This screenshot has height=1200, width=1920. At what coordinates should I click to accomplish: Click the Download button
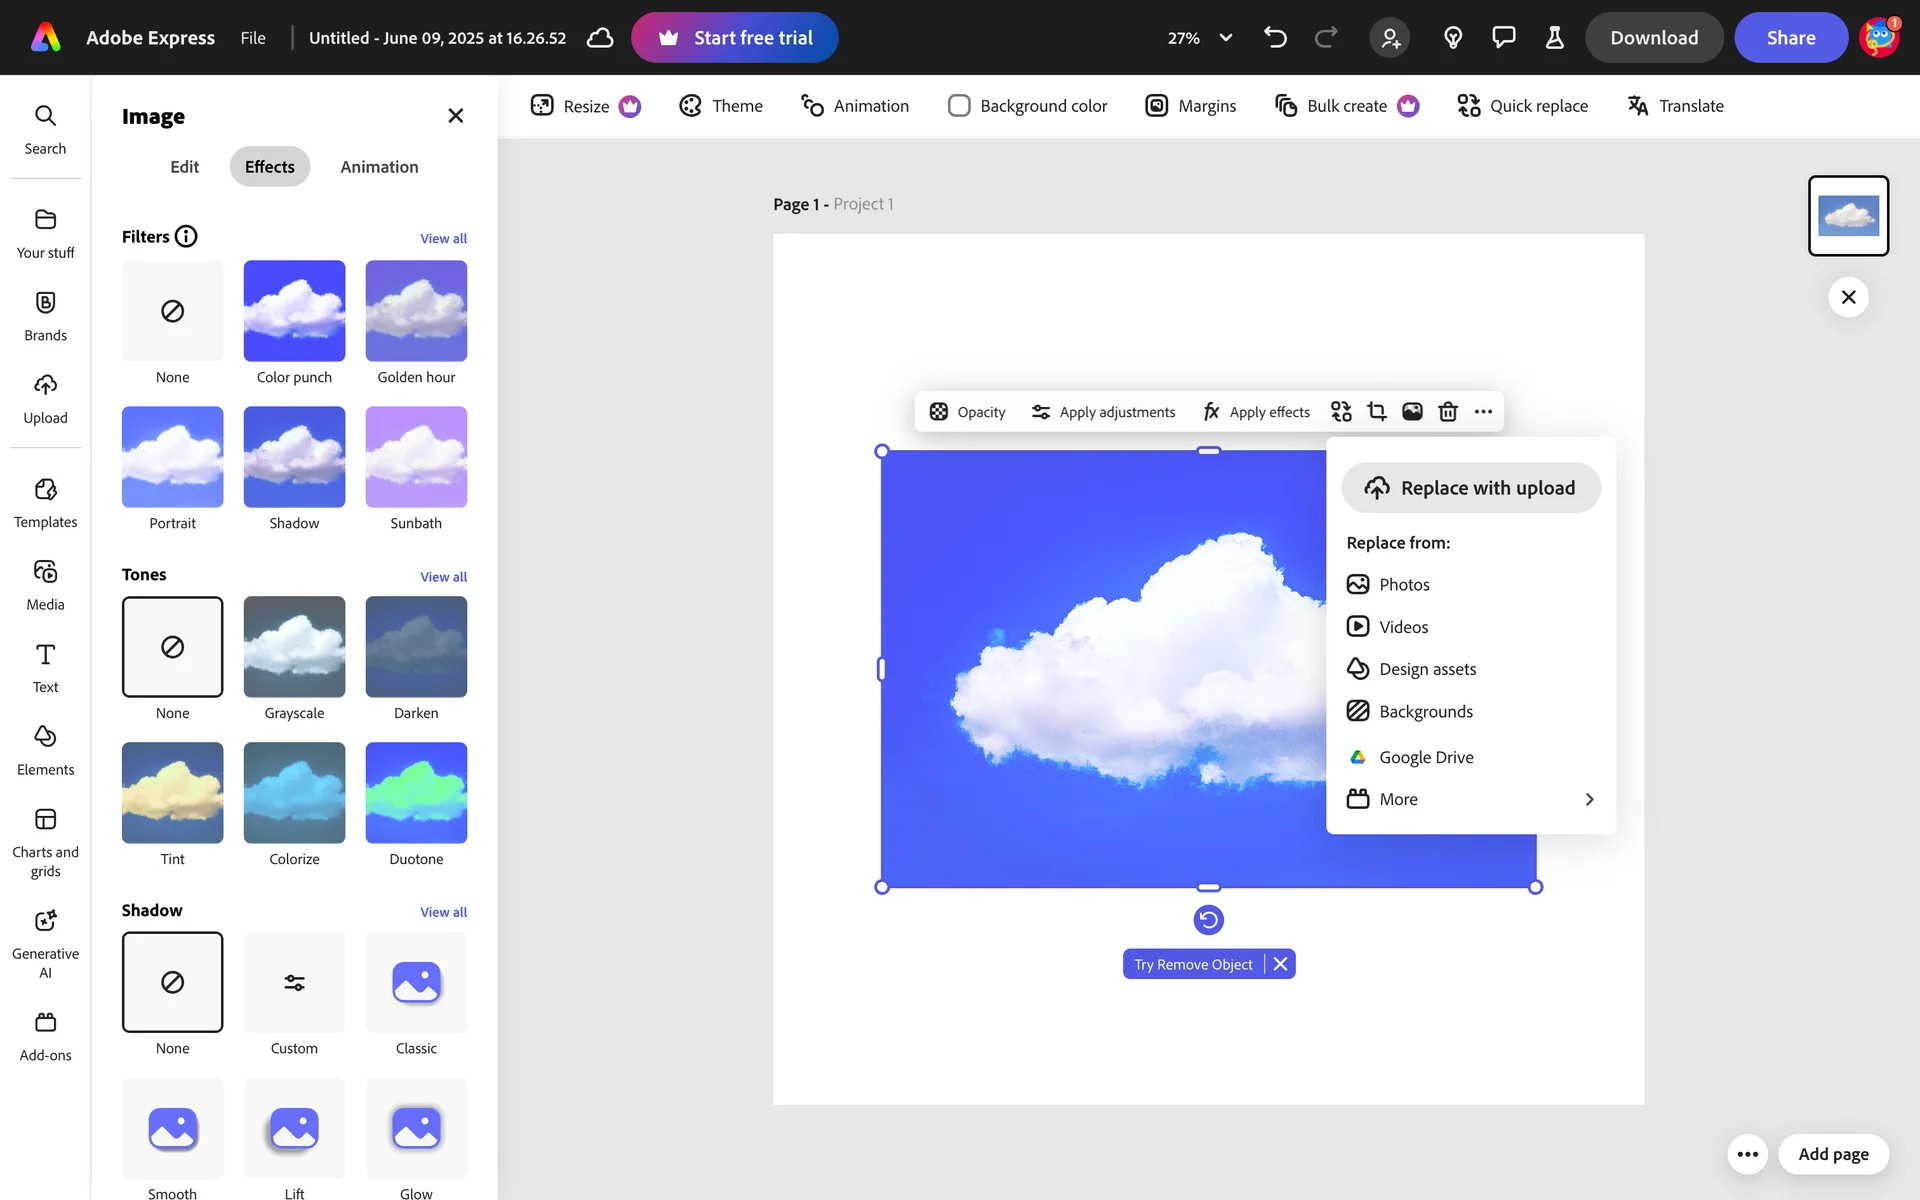(1653, 38)
